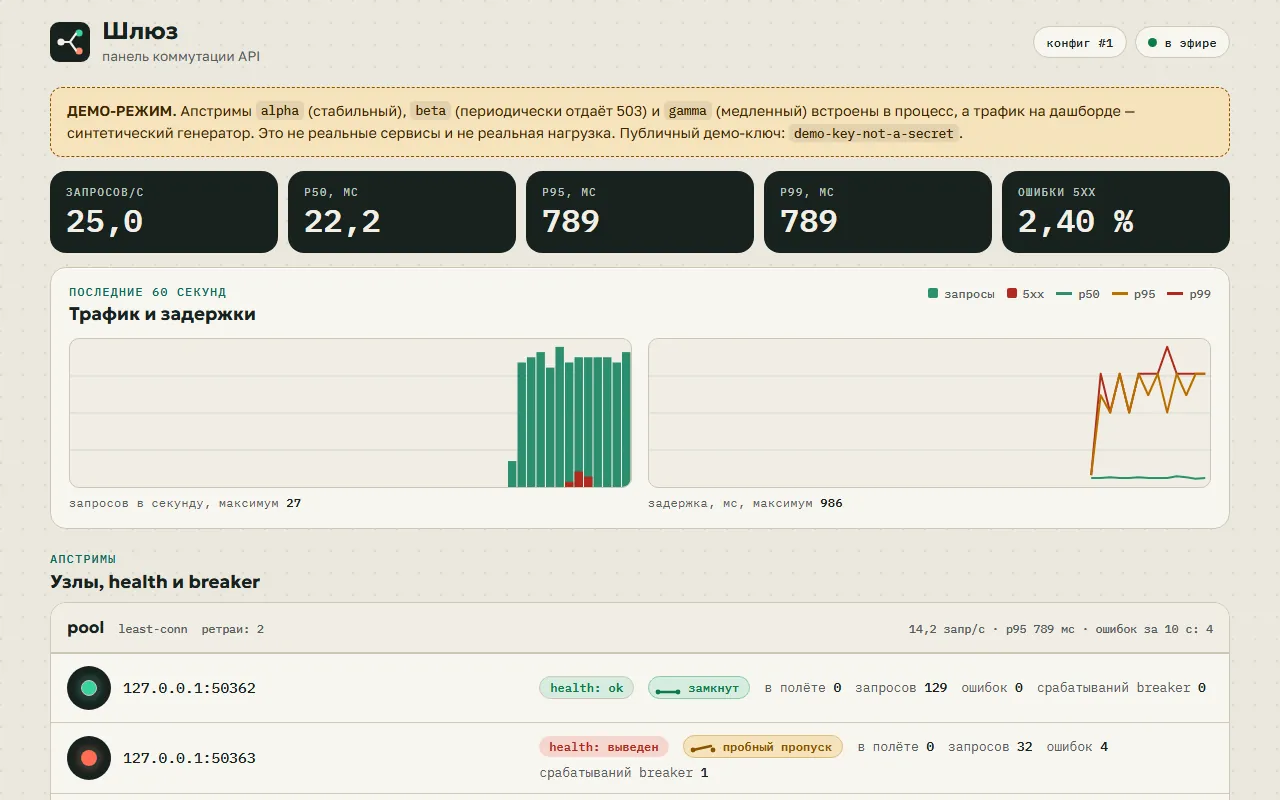Click the demo key «demo-key-not-a-secret»

click(874, 133)
